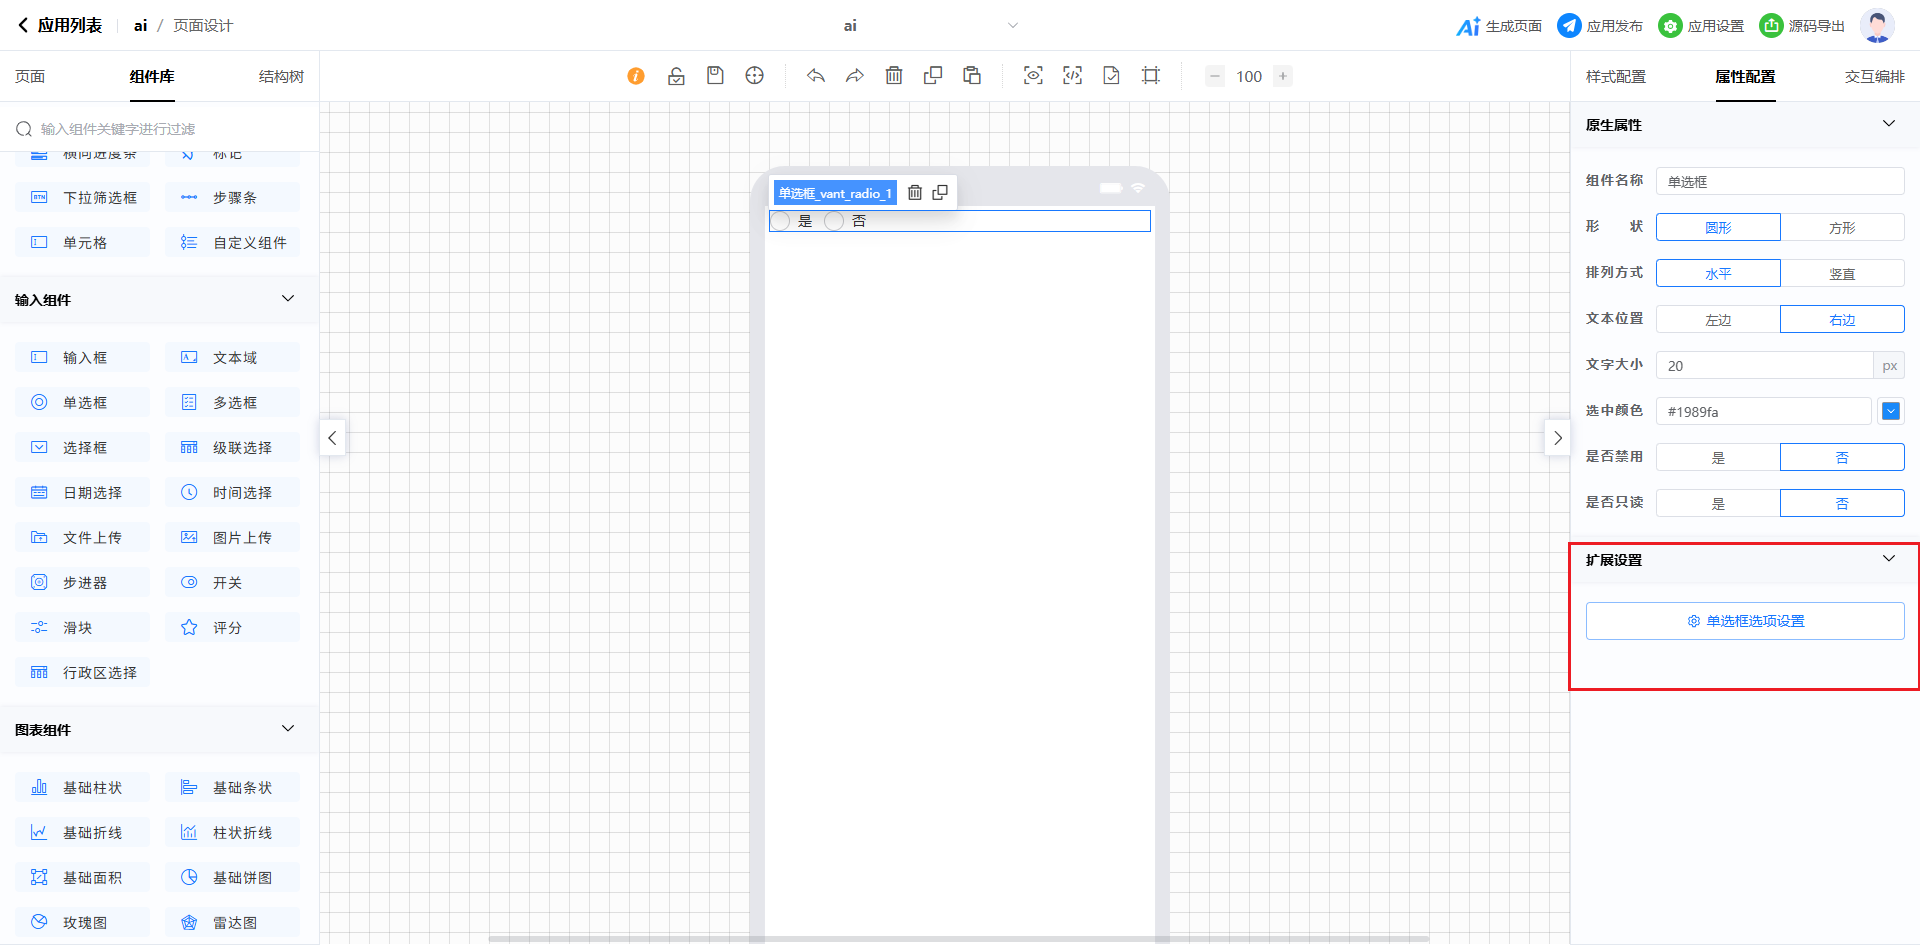Open 单选框选项设置 button
1920x945 pixels.
[x=1745, y=621]
